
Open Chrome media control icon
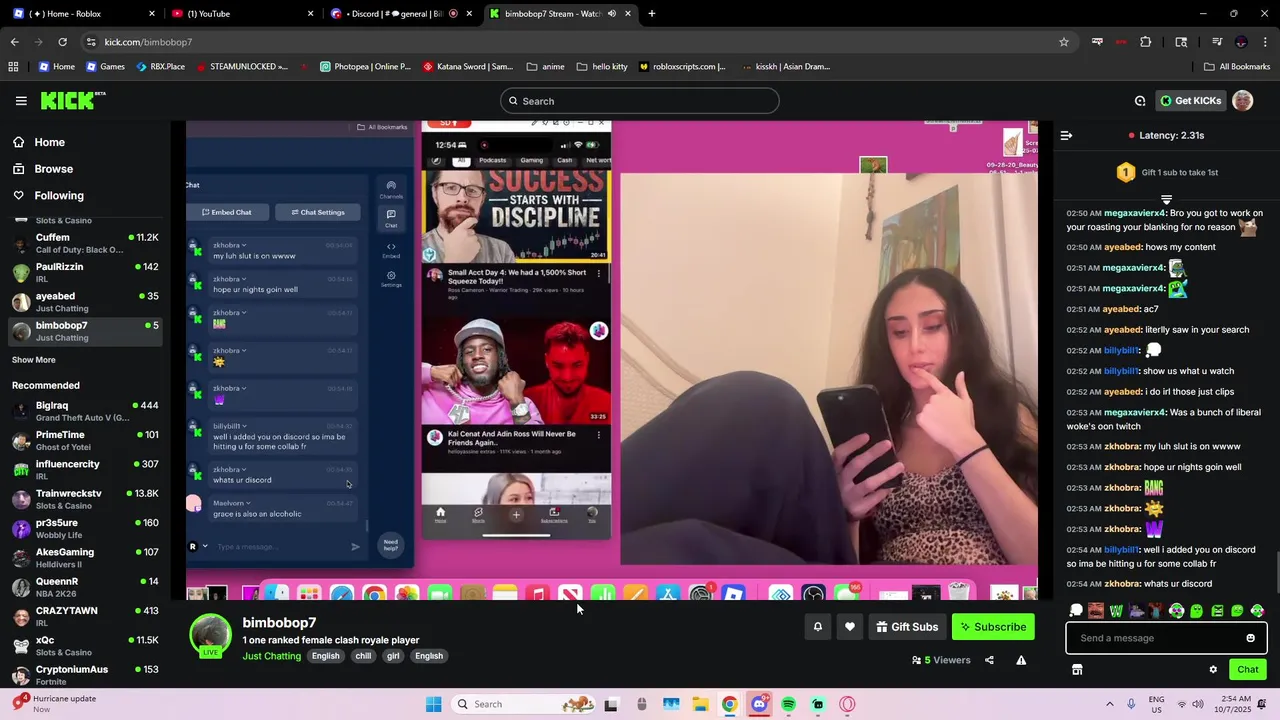1217,42
